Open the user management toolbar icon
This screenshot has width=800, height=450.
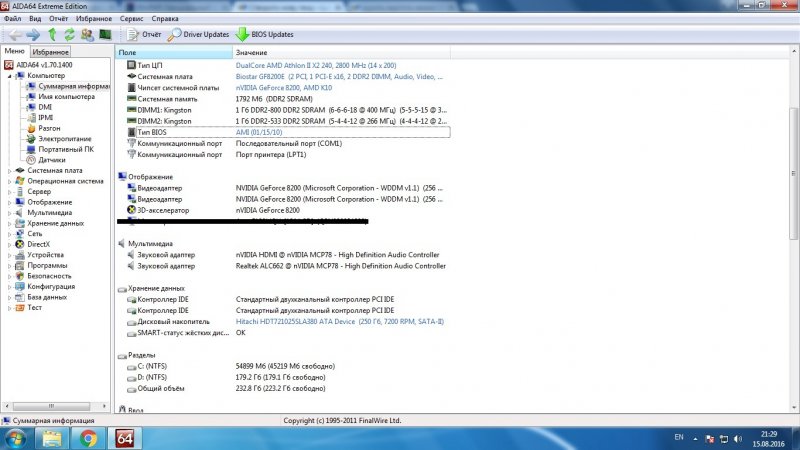pyautogui.click(x=86, y=35)
